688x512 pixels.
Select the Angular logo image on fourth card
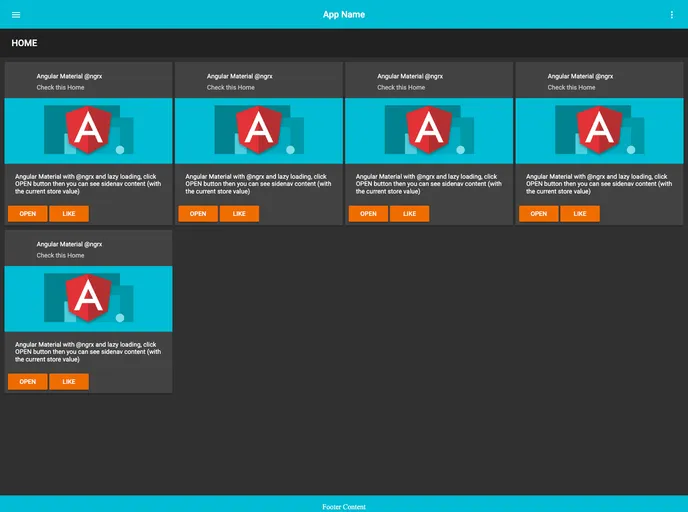[x=599, y=131]
